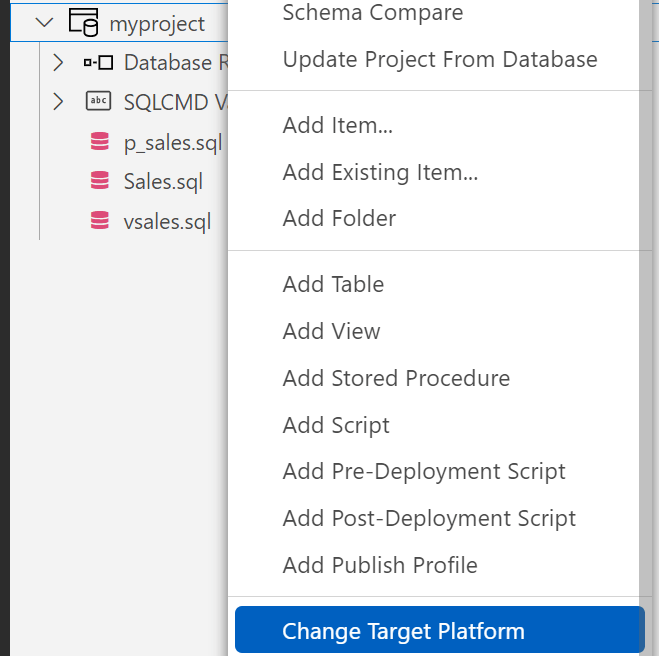This screenshot has width=659, height=656.
Task: Click the vsales.sql database file icon
Action: point(99,221)
